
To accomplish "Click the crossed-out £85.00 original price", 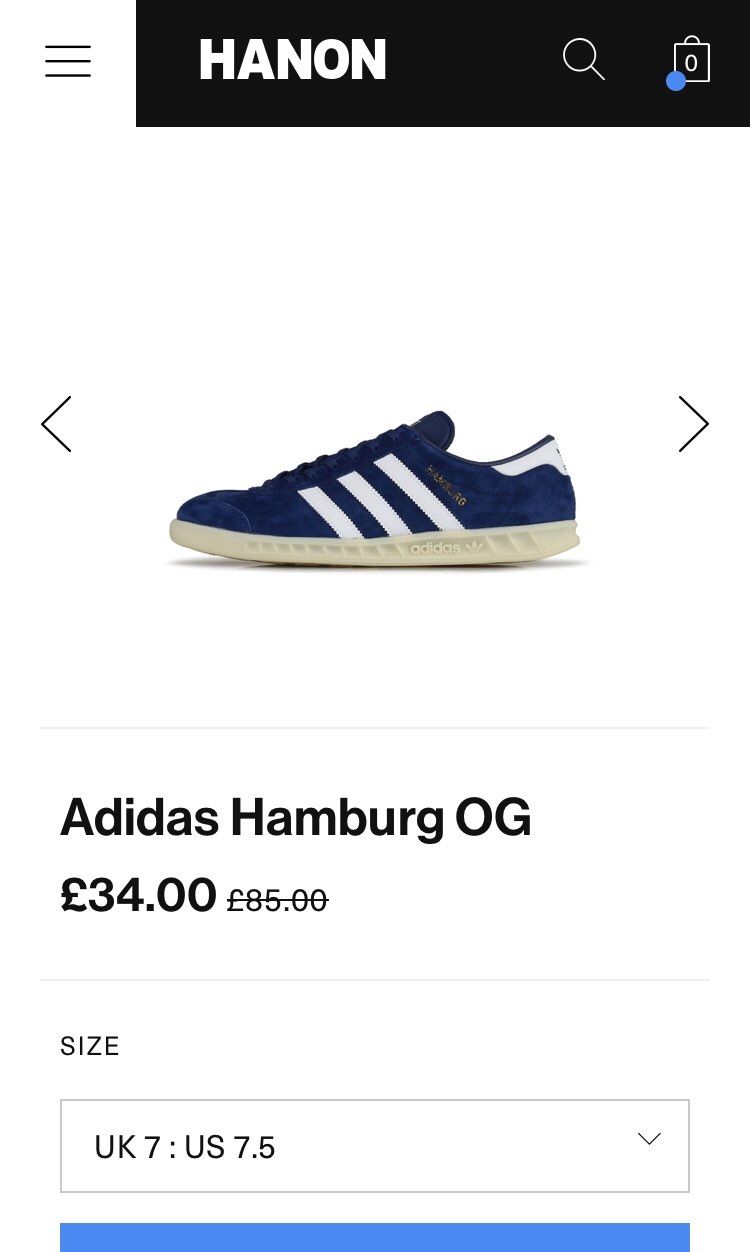I will click(277, 901).
